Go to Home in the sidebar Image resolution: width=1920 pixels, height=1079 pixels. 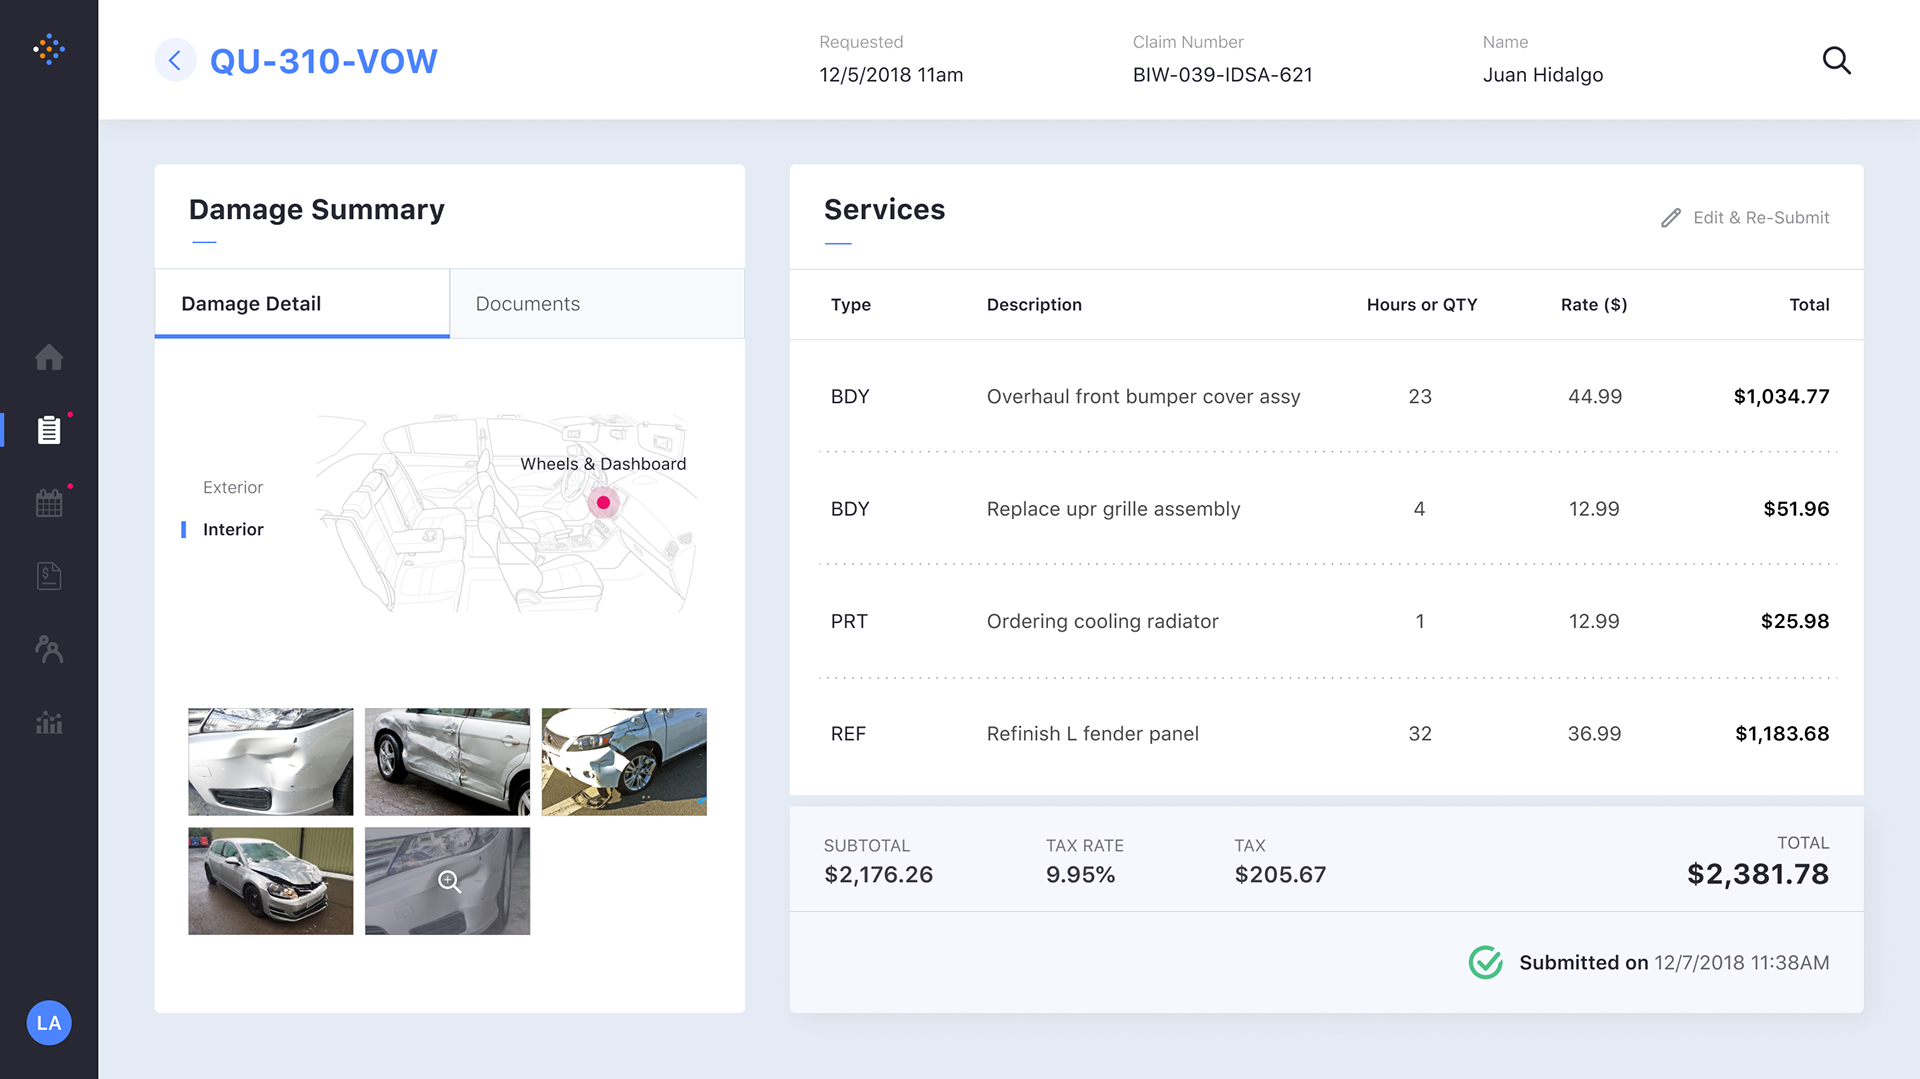coord(49,357)
